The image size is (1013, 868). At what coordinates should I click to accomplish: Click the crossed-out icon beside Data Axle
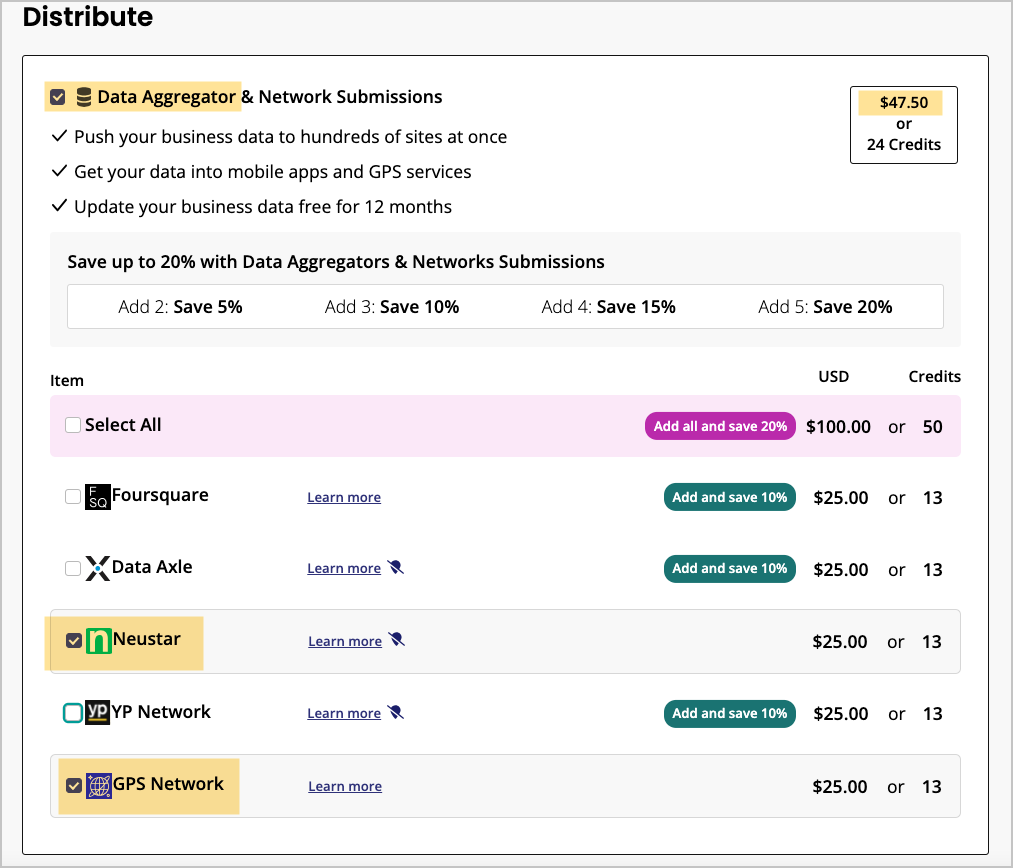pos(396,568)
